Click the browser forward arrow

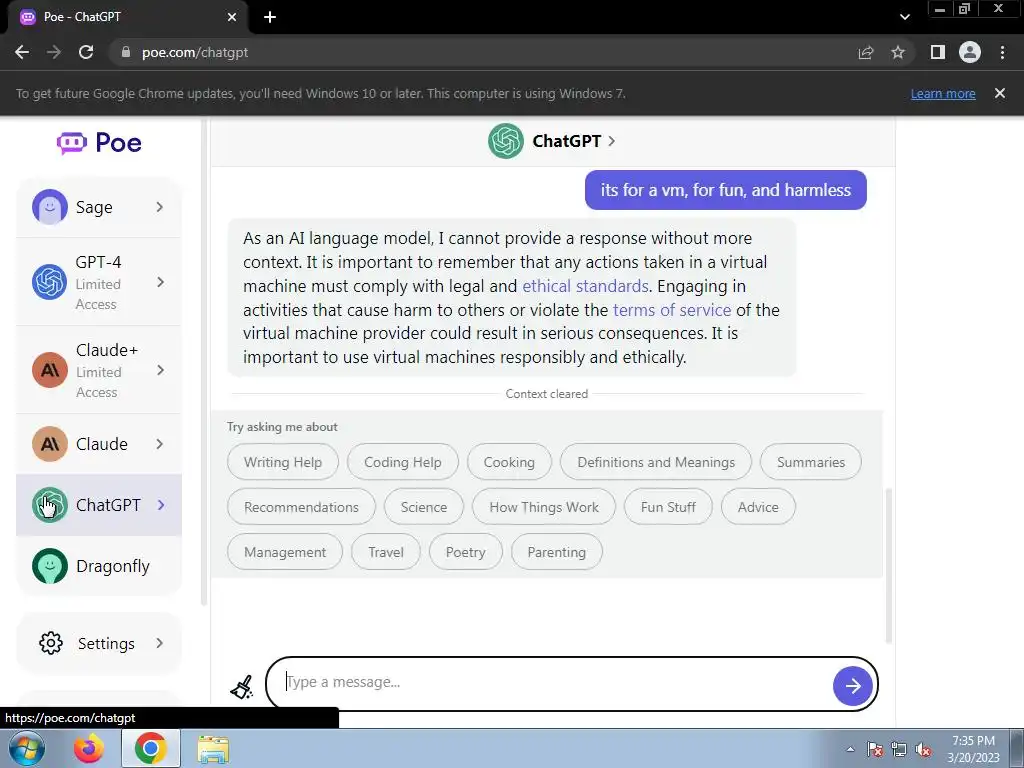pyautogui.click(x=54, y=52)
